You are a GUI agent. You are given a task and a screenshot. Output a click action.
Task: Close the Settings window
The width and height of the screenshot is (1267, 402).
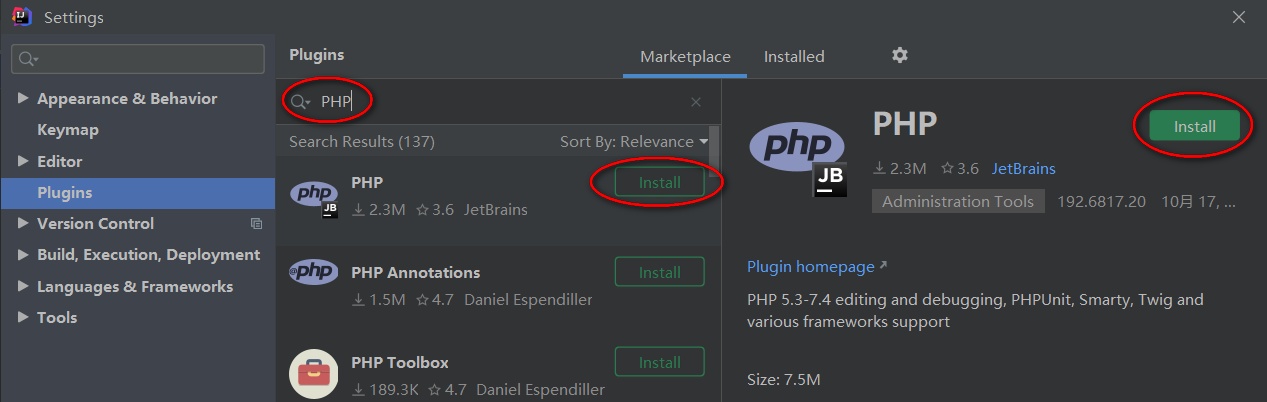(x=1239, y=17)
